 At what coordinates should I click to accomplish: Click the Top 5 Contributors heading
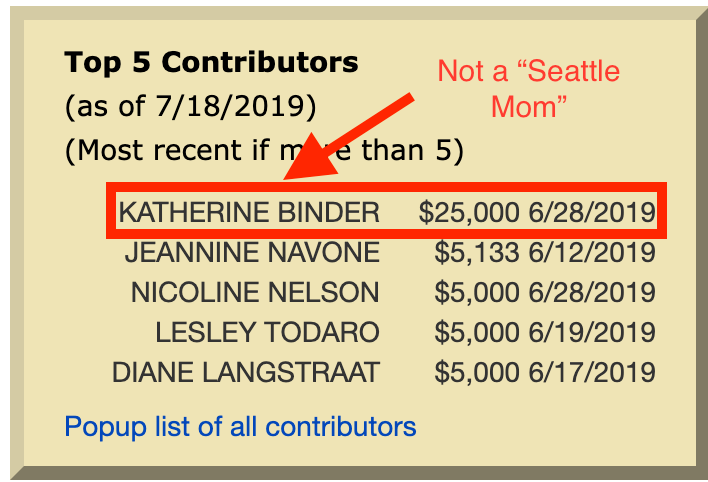click(211, 62)
